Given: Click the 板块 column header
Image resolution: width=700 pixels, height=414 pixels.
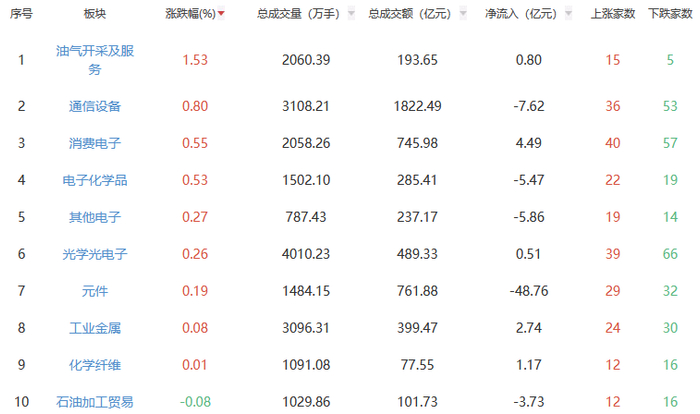Looking at the screenshot, I should tap(95, 15).
